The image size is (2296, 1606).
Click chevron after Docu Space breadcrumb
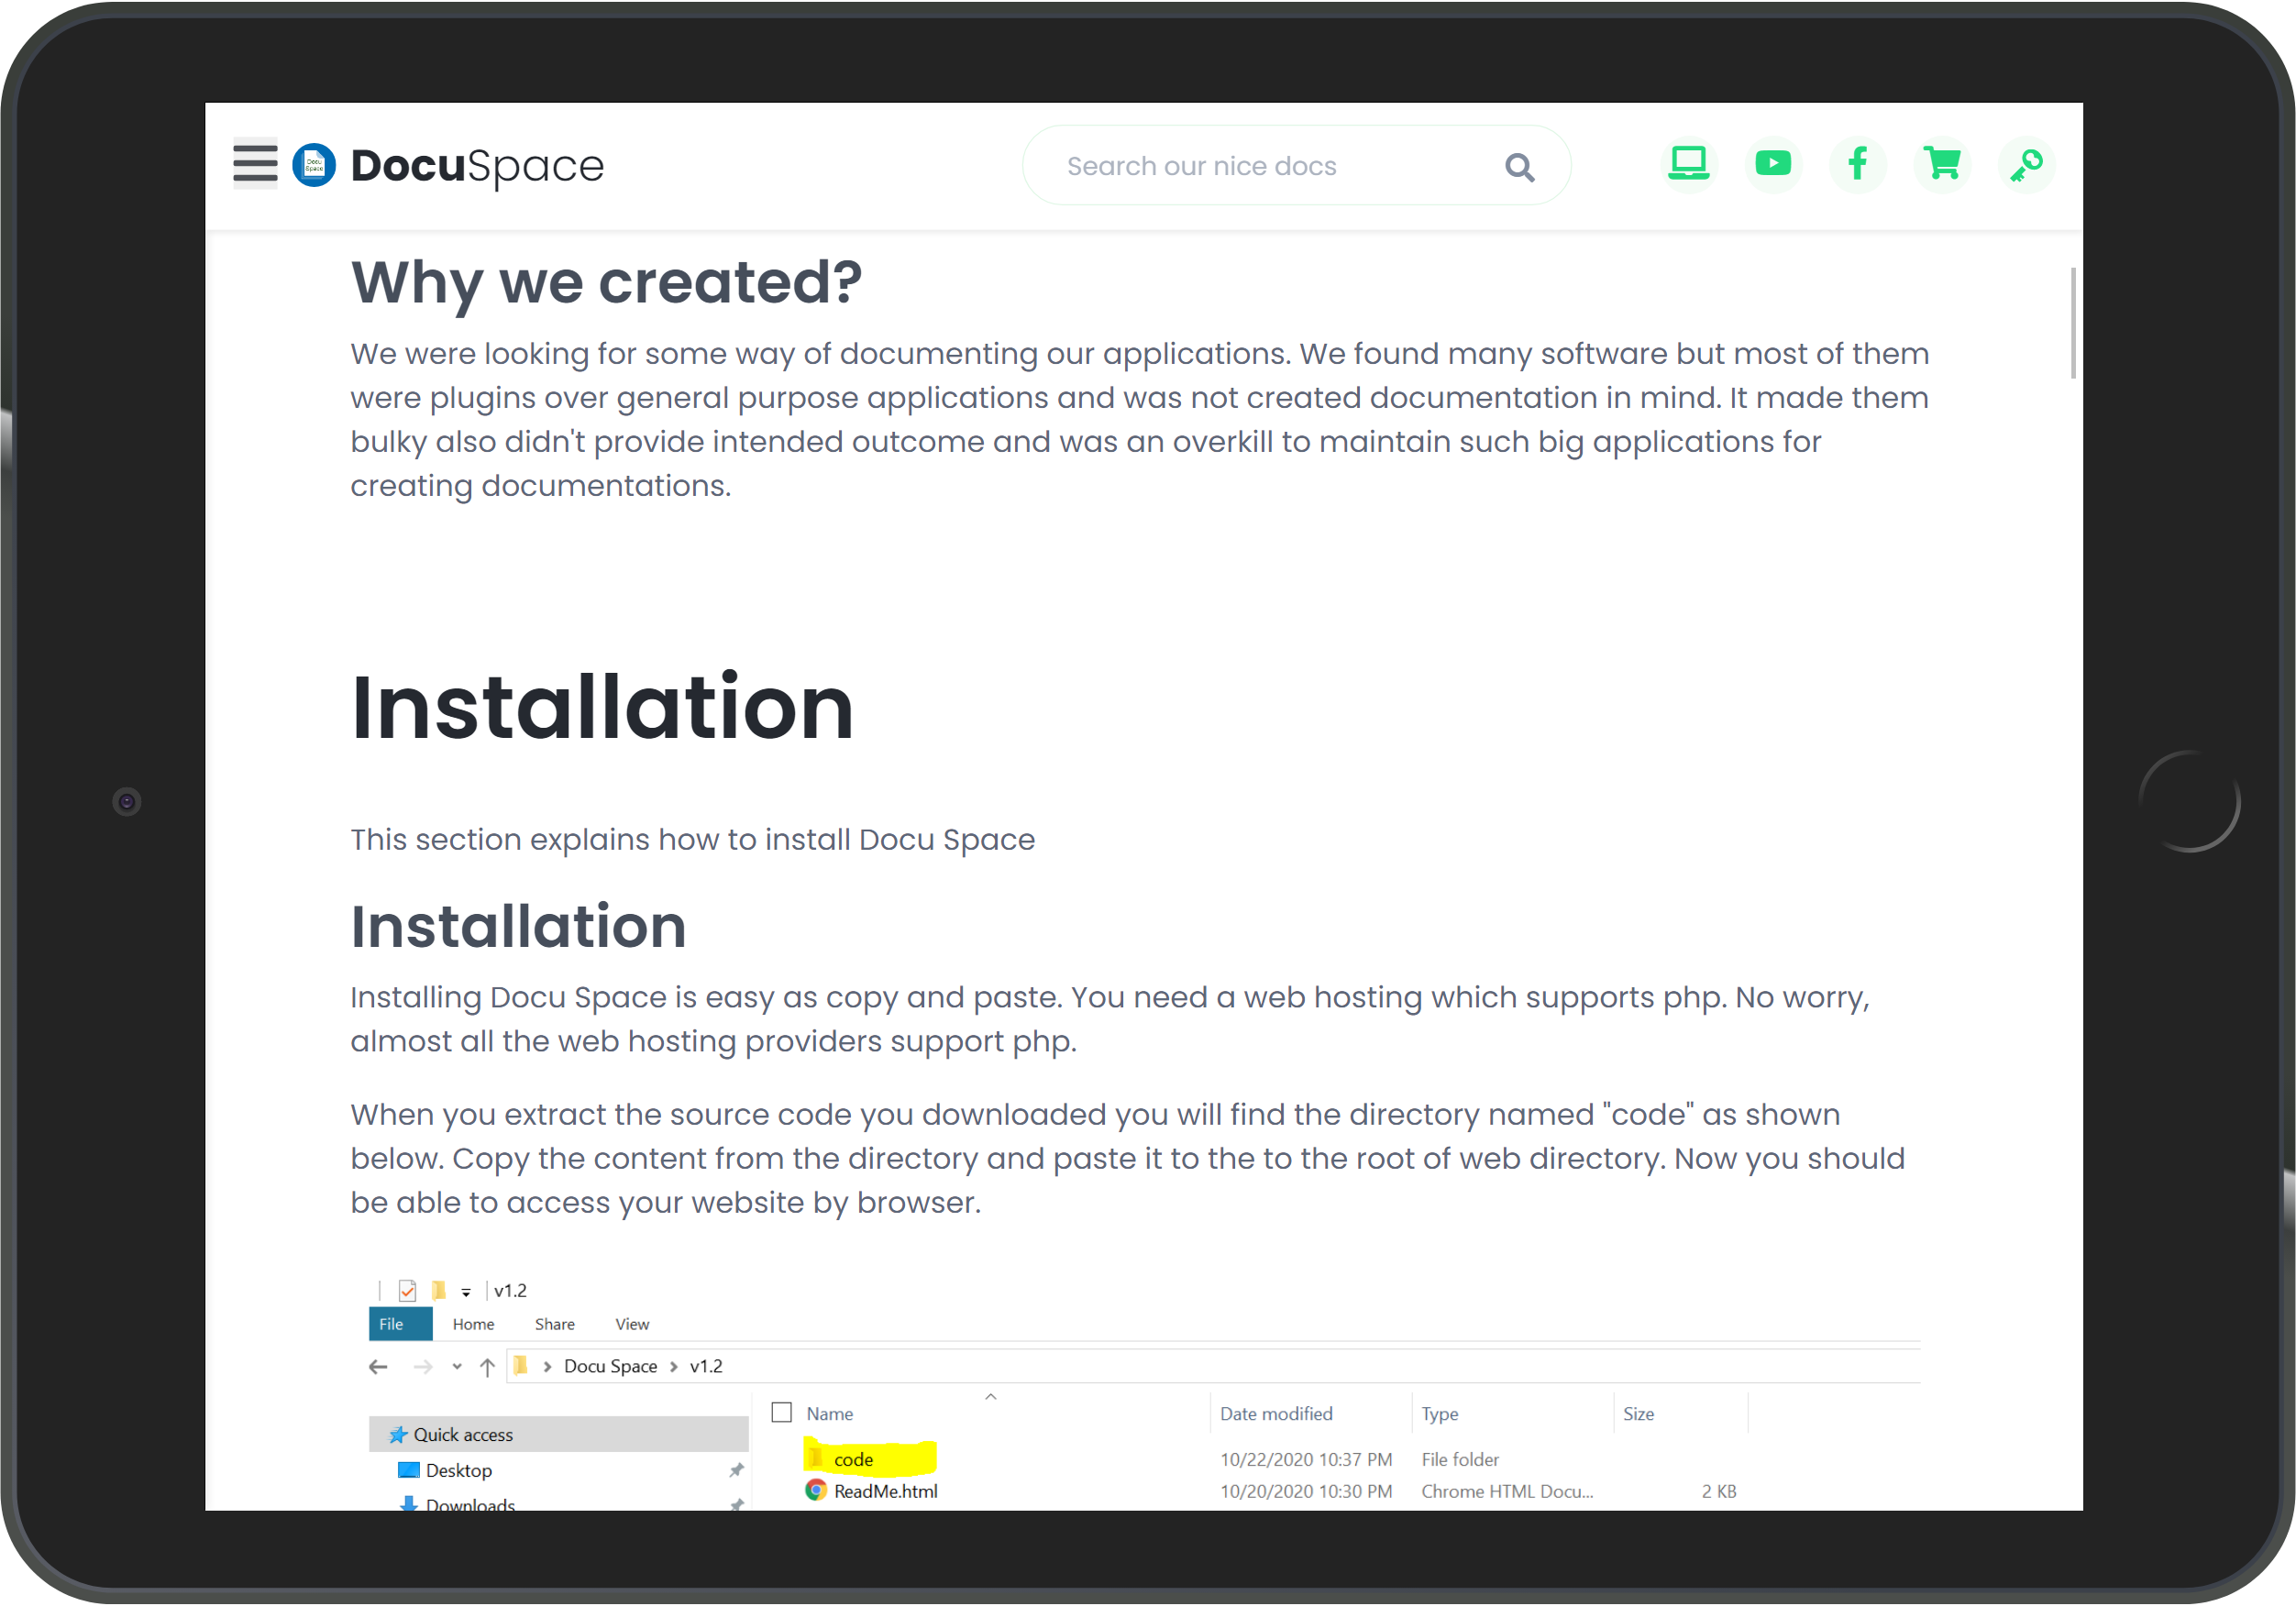pos(674,1366)
